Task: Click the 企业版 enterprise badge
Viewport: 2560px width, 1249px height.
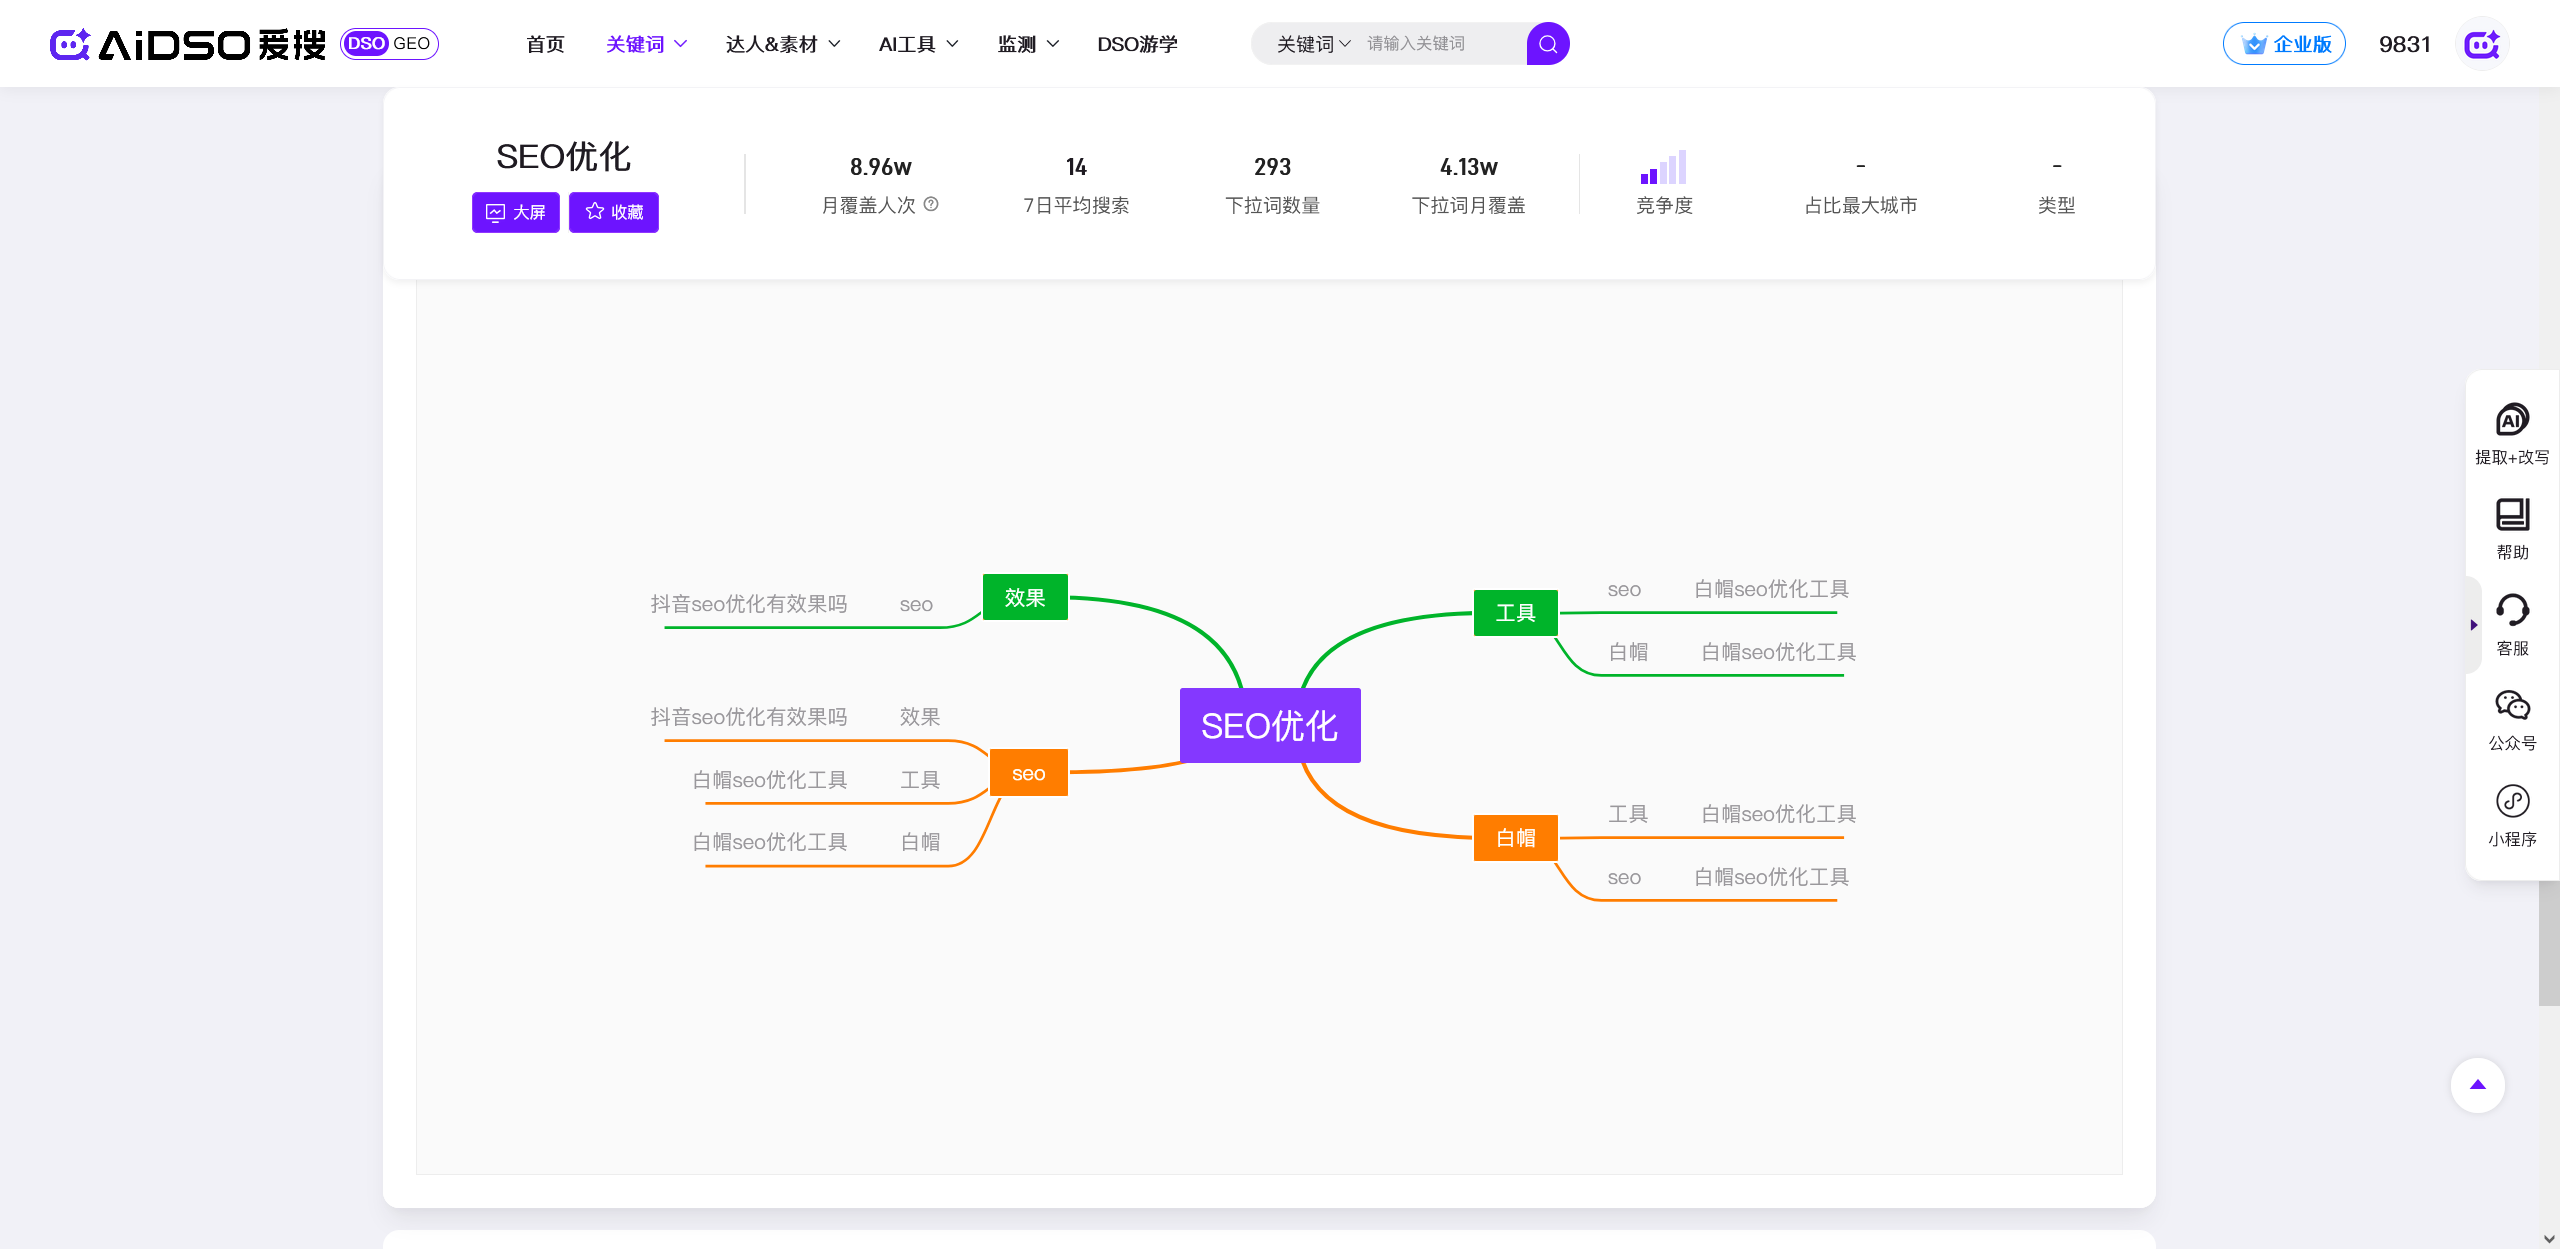Action: 2284,44
